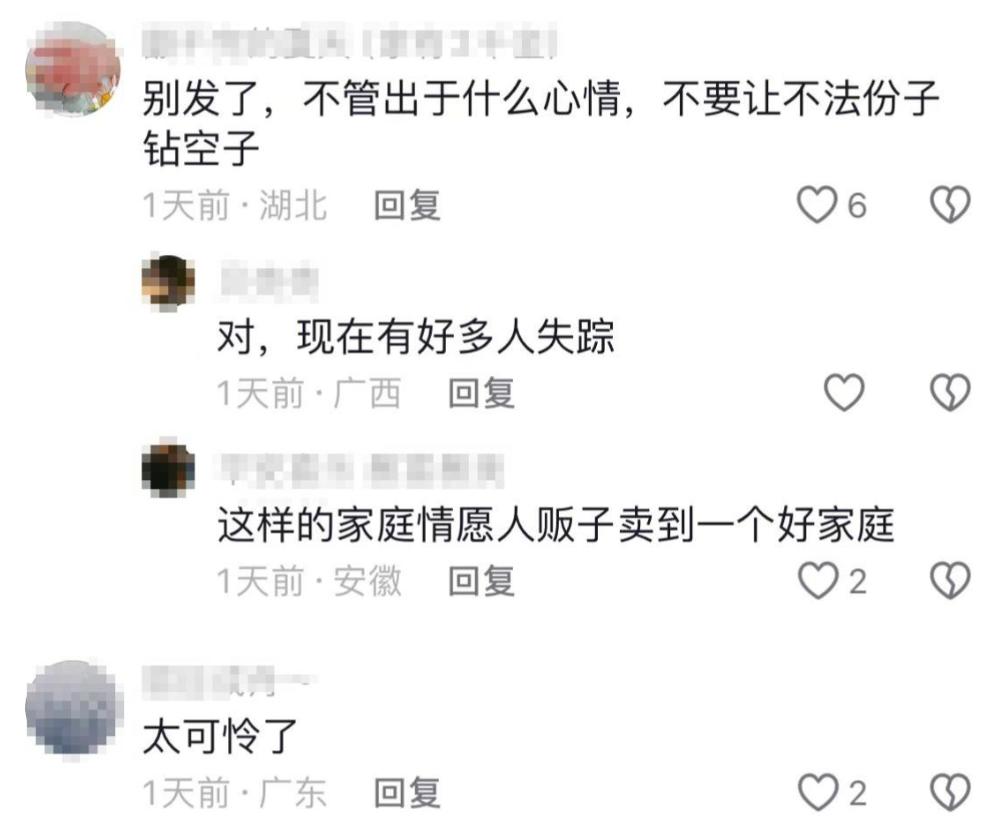Like the 广西 reply about missing people
This screenshot has width=1004, height=816.
coord(844,392)
